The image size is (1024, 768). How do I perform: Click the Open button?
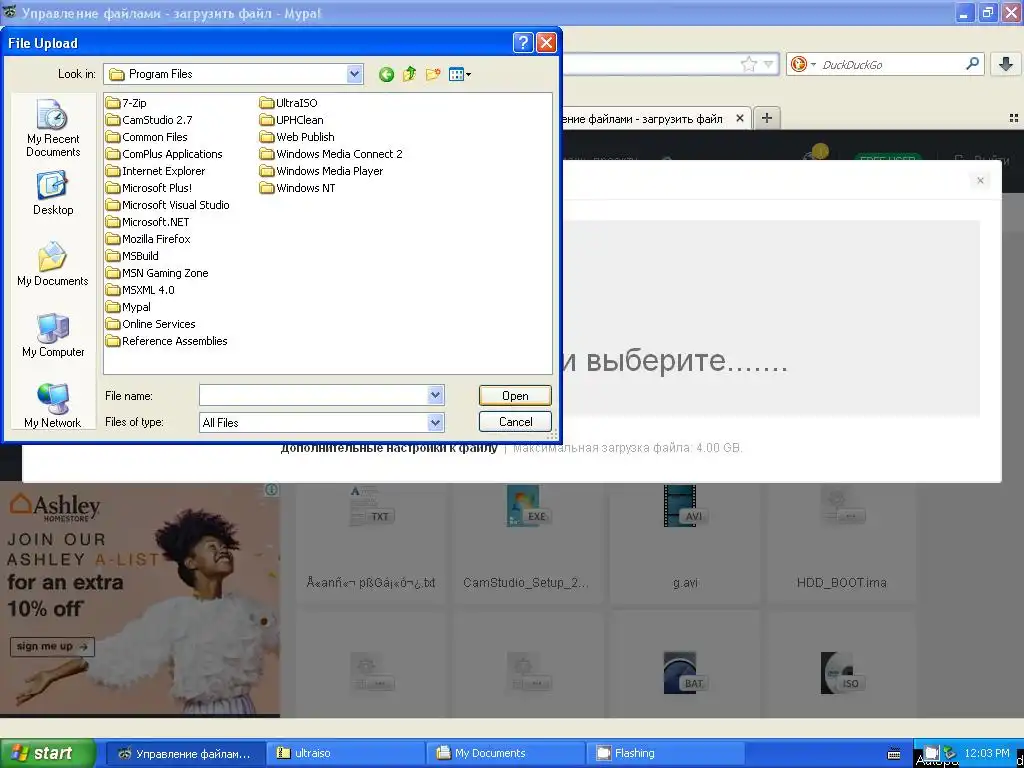pyautogui.click(x=515, y=396)
